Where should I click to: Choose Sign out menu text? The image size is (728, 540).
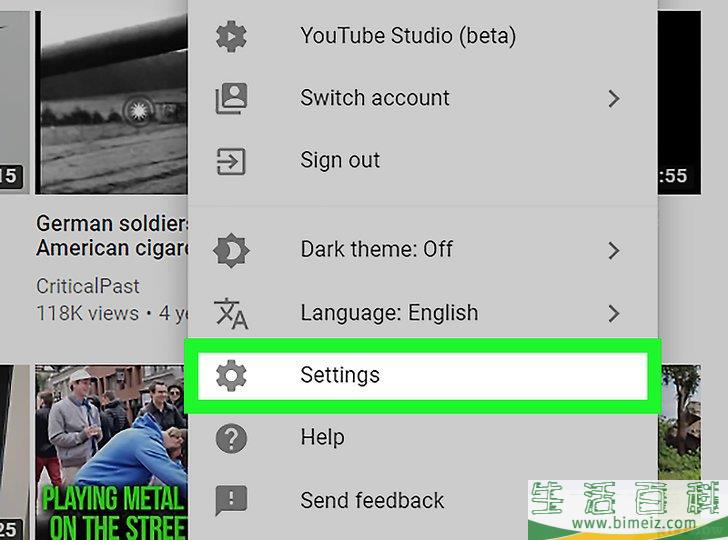click(340, 161)
